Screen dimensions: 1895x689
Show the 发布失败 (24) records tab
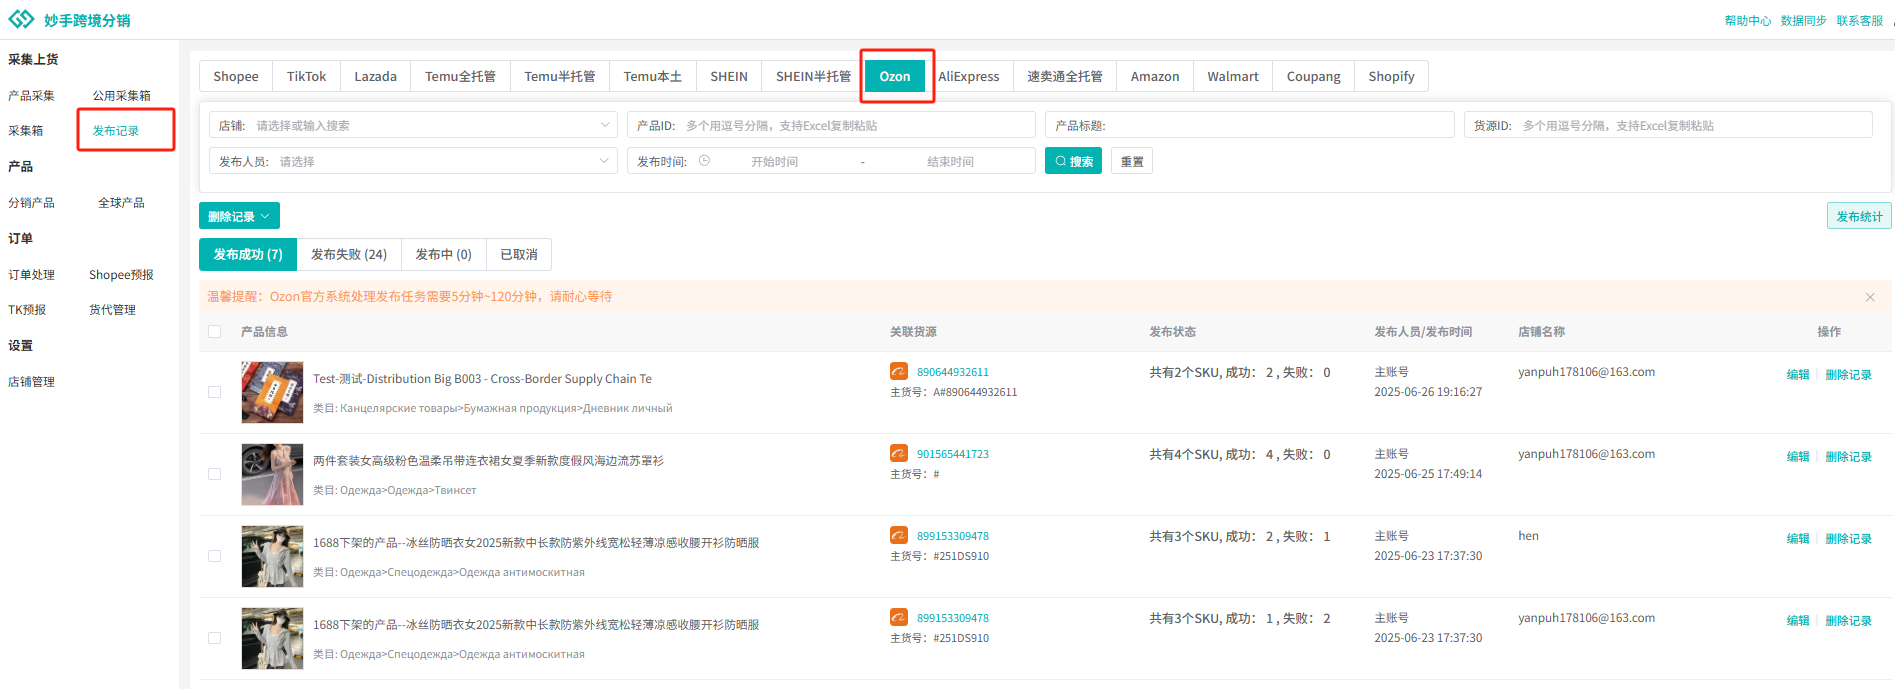click(x=349, y=254)
